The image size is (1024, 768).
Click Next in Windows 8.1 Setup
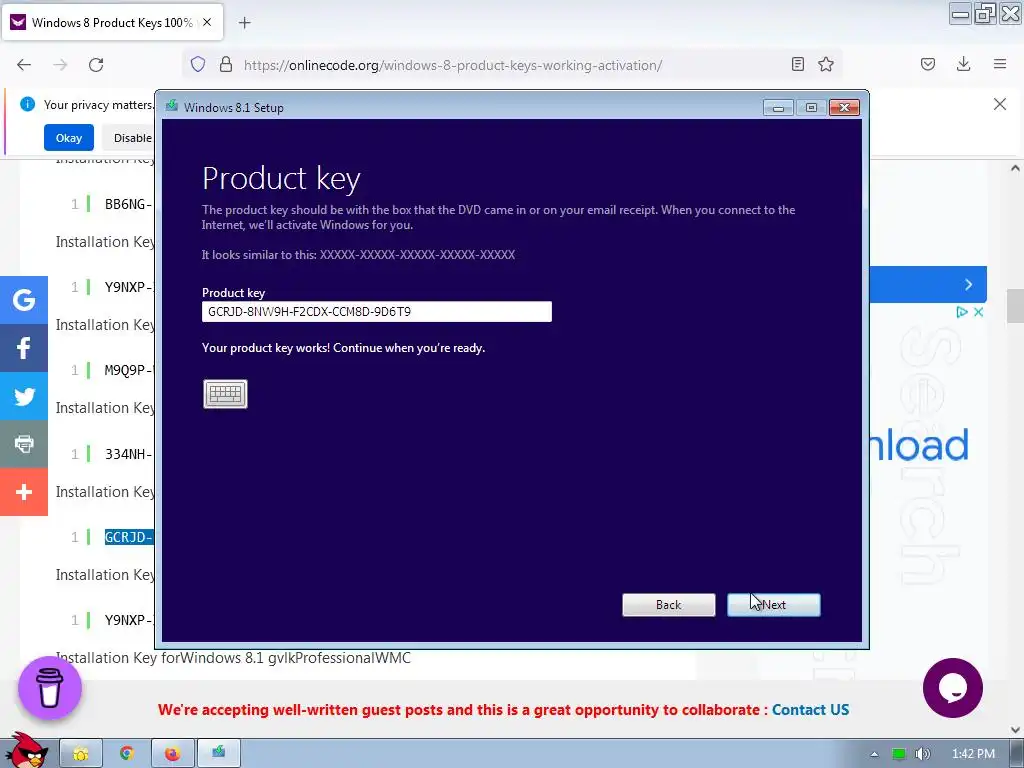[774, 605]
